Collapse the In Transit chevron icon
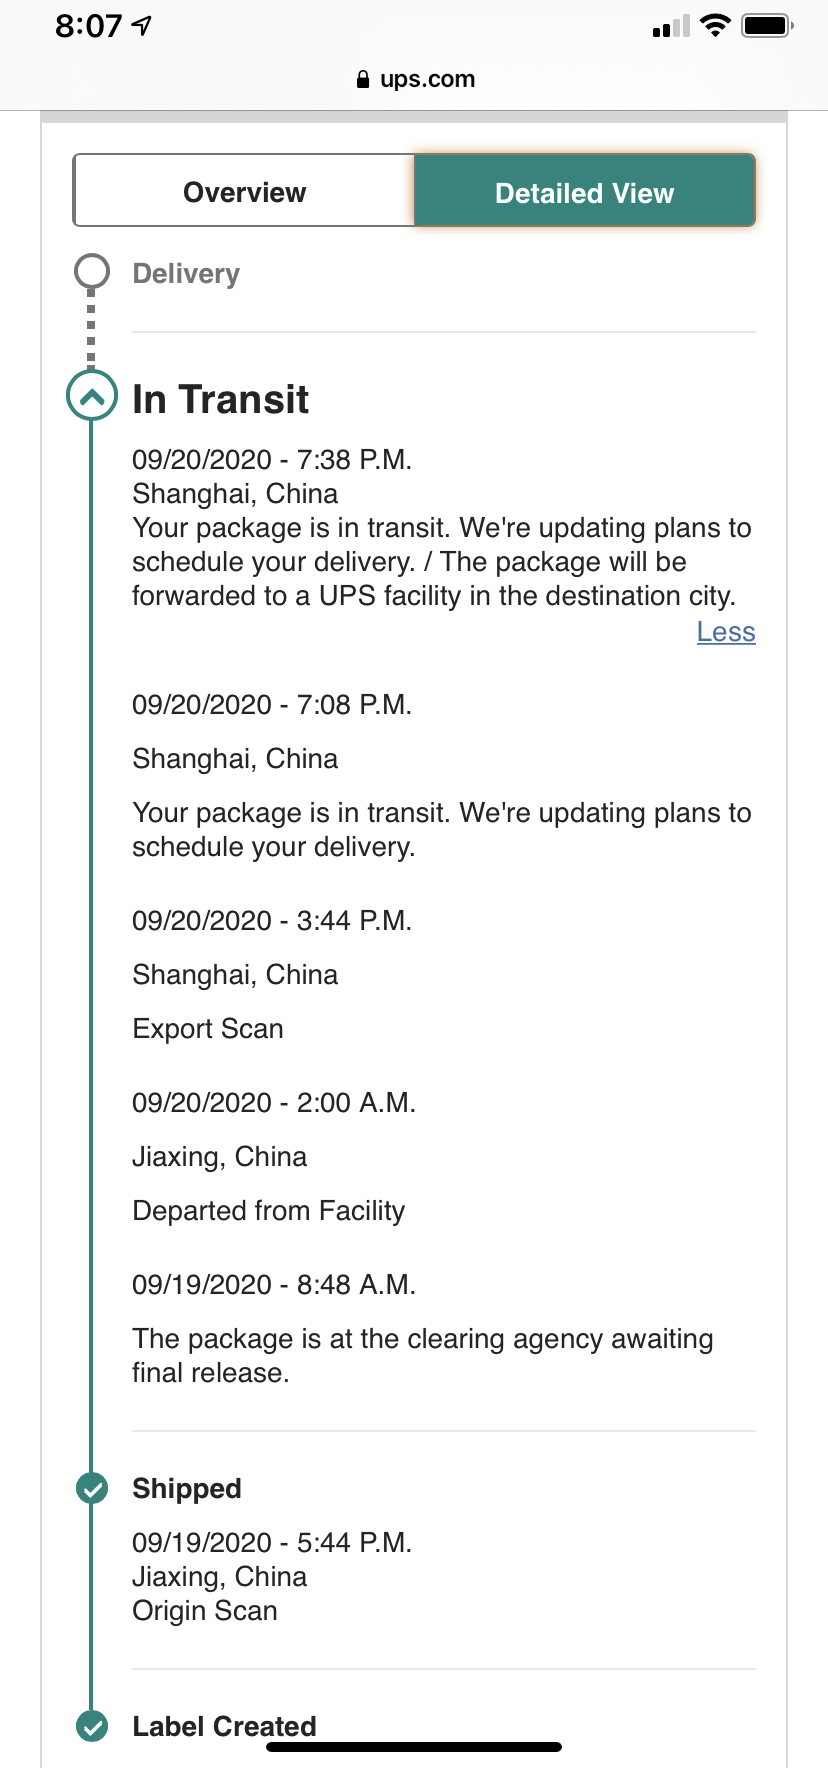This screenshot has width=828, height=1768. (91, 396)
